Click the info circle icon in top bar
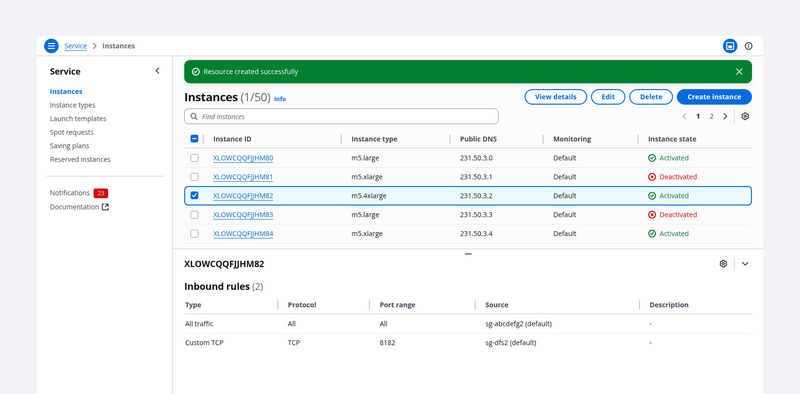The height and width of the screenshot is (394, 800). (748, 46)
